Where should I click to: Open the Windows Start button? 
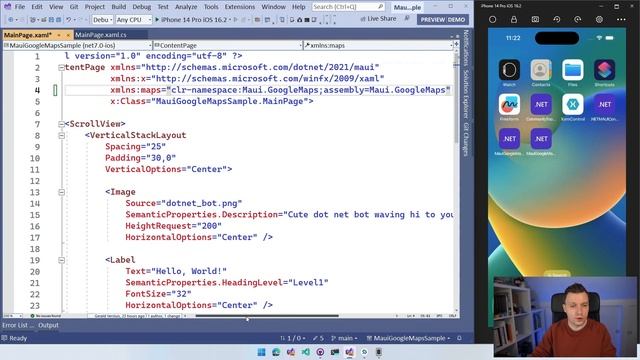(x=261, y=352)
